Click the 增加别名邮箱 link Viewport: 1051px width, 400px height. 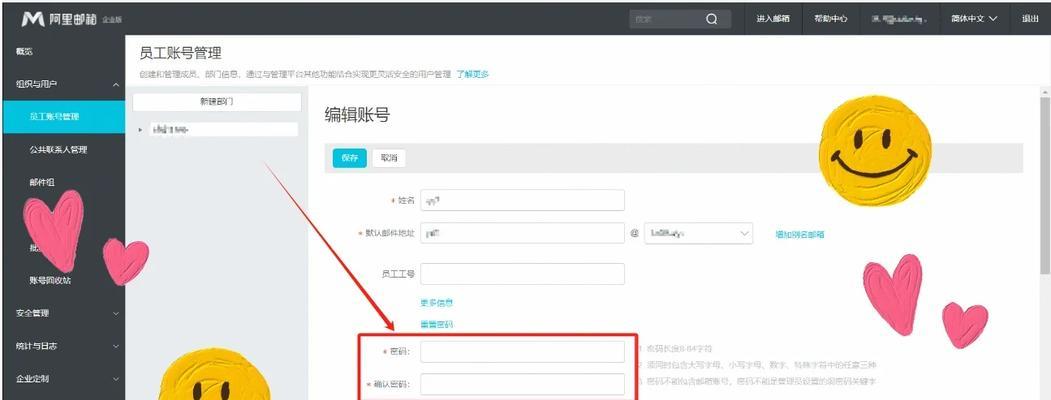tap(800, 235)
